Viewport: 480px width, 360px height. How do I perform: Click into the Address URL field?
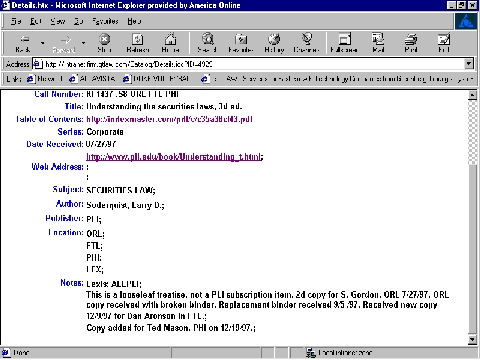(253, 63)
